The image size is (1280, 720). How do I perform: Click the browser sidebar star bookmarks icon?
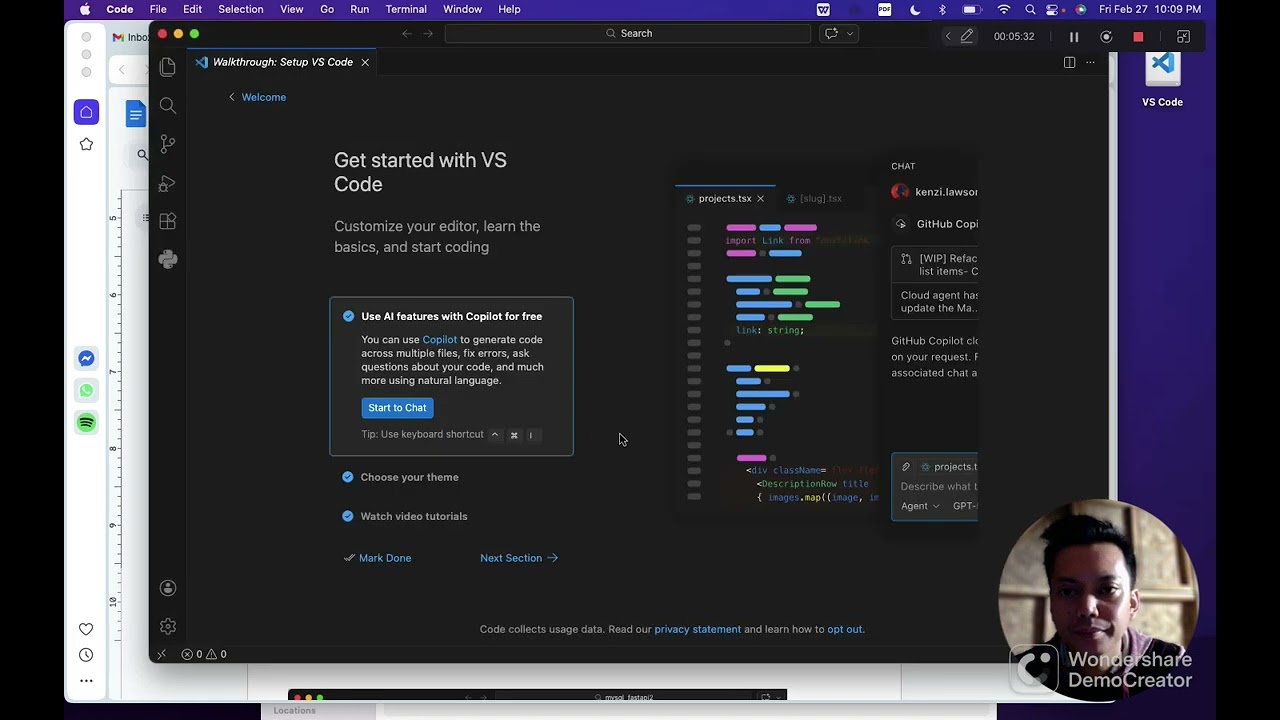pyautogui.click(x=86, y=145)
